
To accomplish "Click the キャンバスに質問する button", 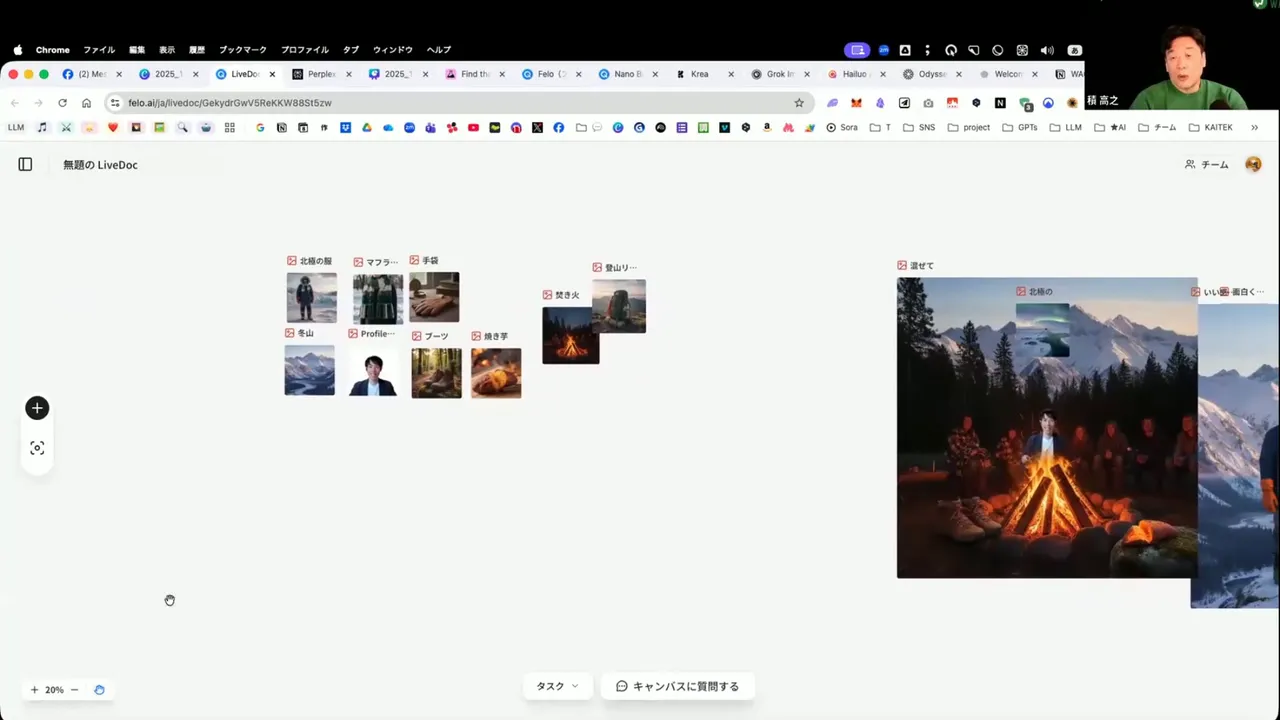I will coord(678,686).
